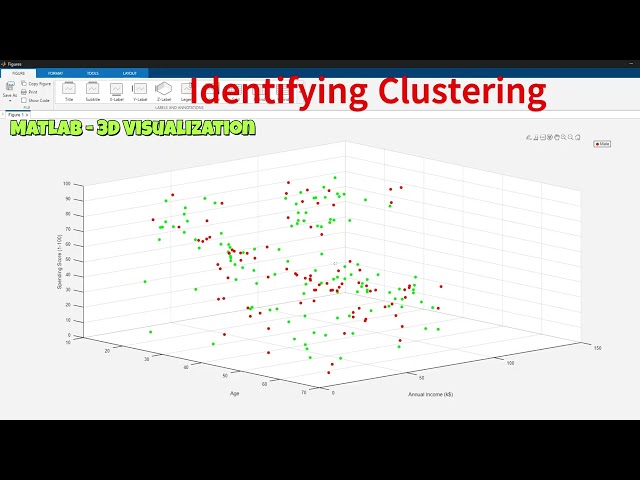Restore view with the home icon
The image size is (640, 480).
tap(578, 138)
